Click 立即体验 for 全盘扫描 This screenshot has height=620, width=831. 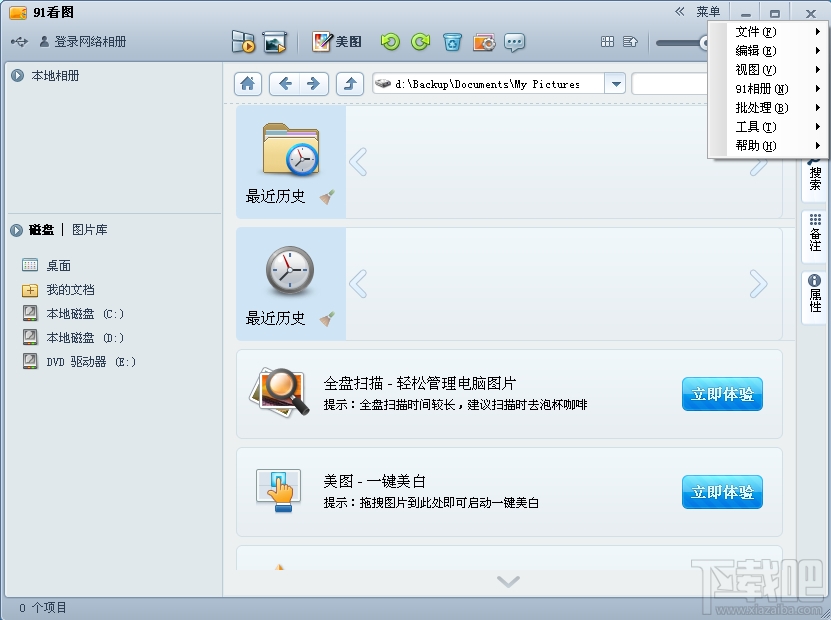coord(722,394)
